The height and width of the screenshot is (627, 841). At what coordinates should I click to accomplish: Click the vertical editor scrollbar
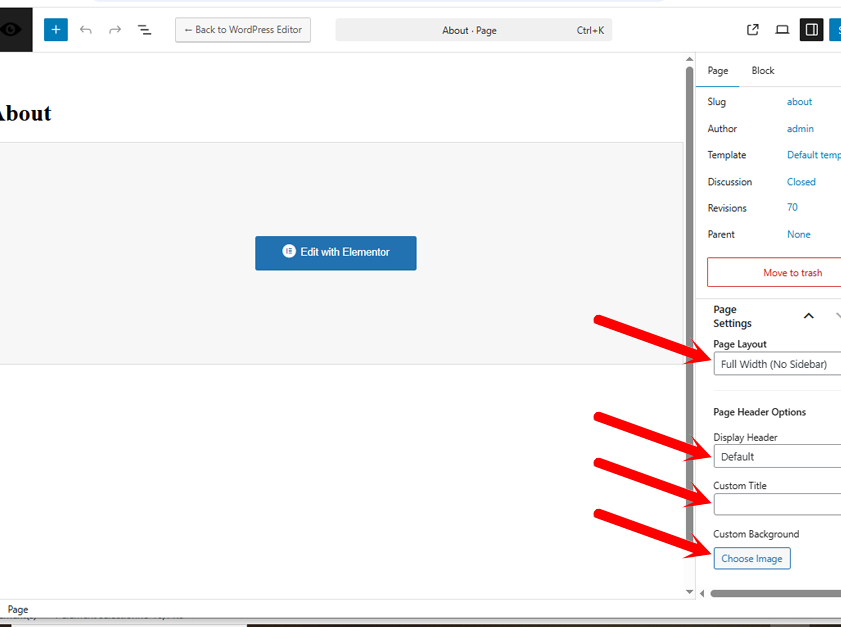point(689,300)
